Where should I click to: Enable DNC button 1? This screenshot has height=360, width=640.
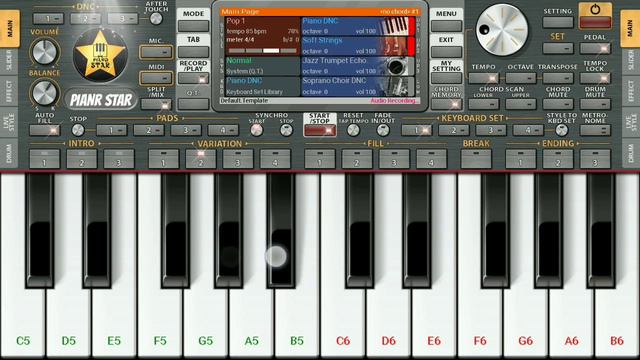pyautogui.click(x=48, y=19)
